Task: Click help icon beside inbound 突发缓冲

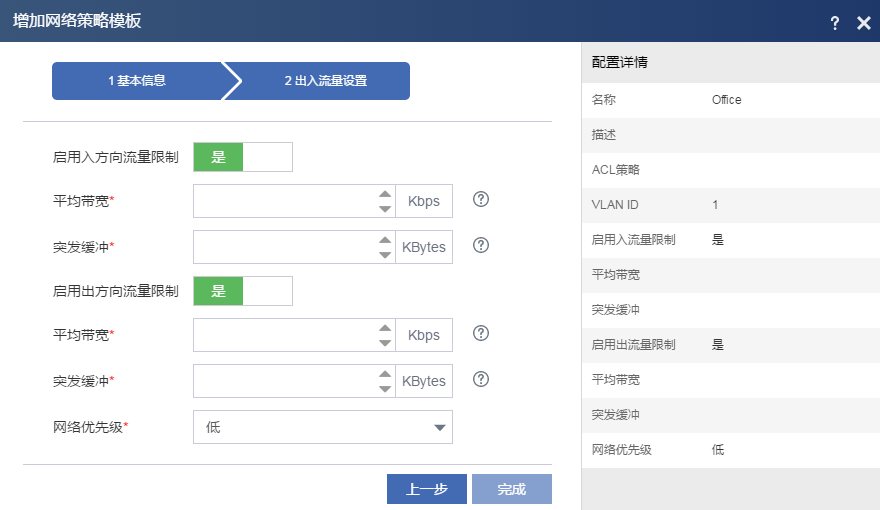Action: pos(481,245)
